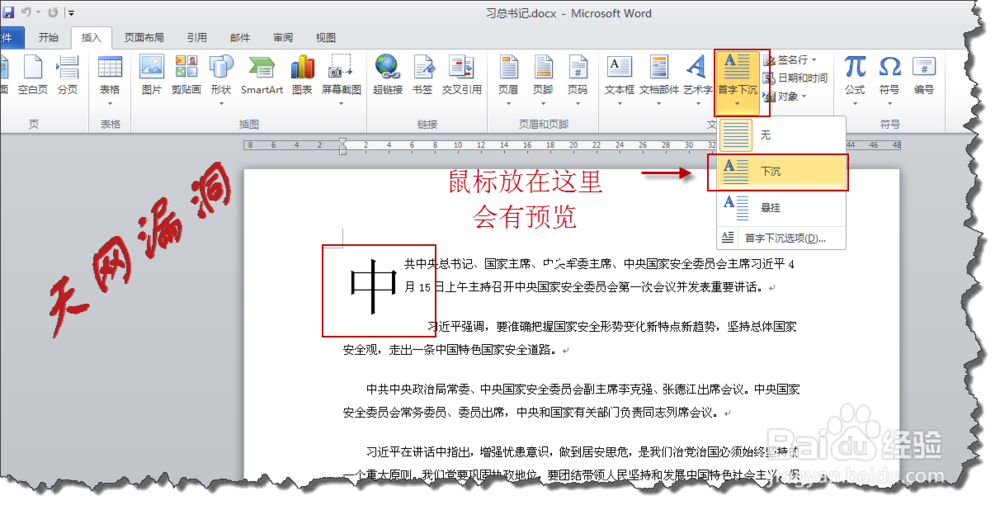Click the 屏幕截图 screenshot icon
Image resolution: width=1000 pixels, height=510 pixels.
tap(341, 67)
